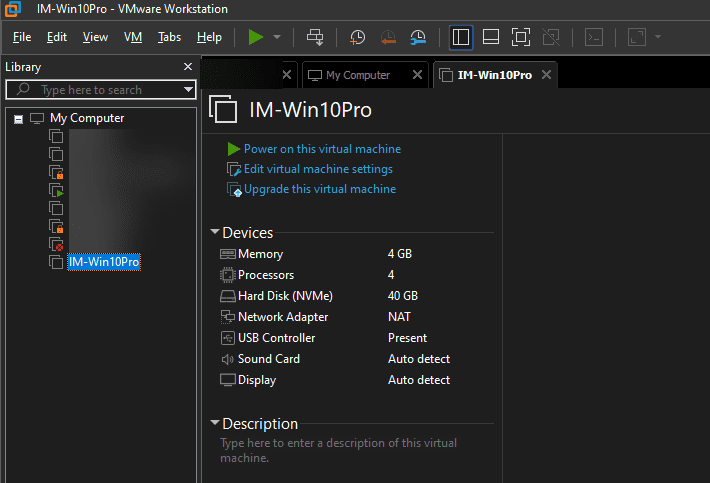Open the library search dropdown arrow
The width and height of the screenshot is (710, 483).
(x=188, y=90)
